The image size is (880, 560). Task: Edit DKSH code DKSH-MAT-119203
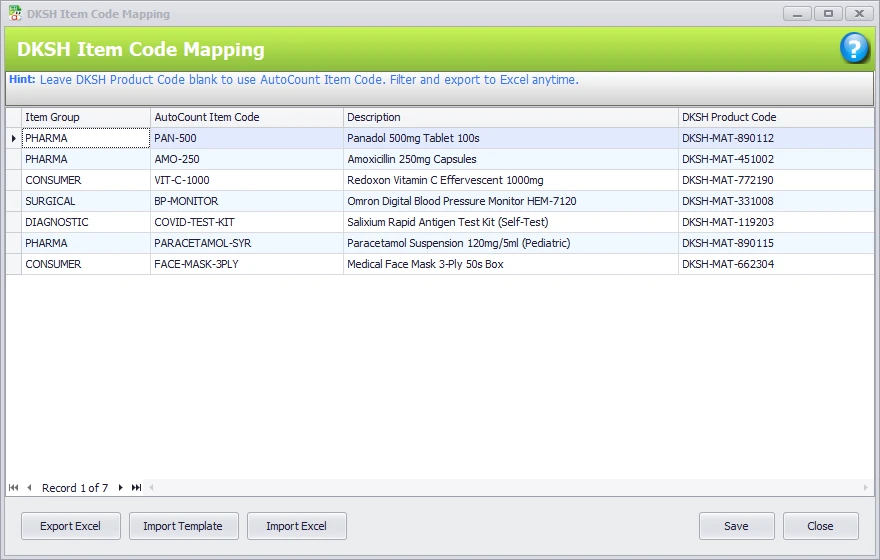[x=776, y=222]
